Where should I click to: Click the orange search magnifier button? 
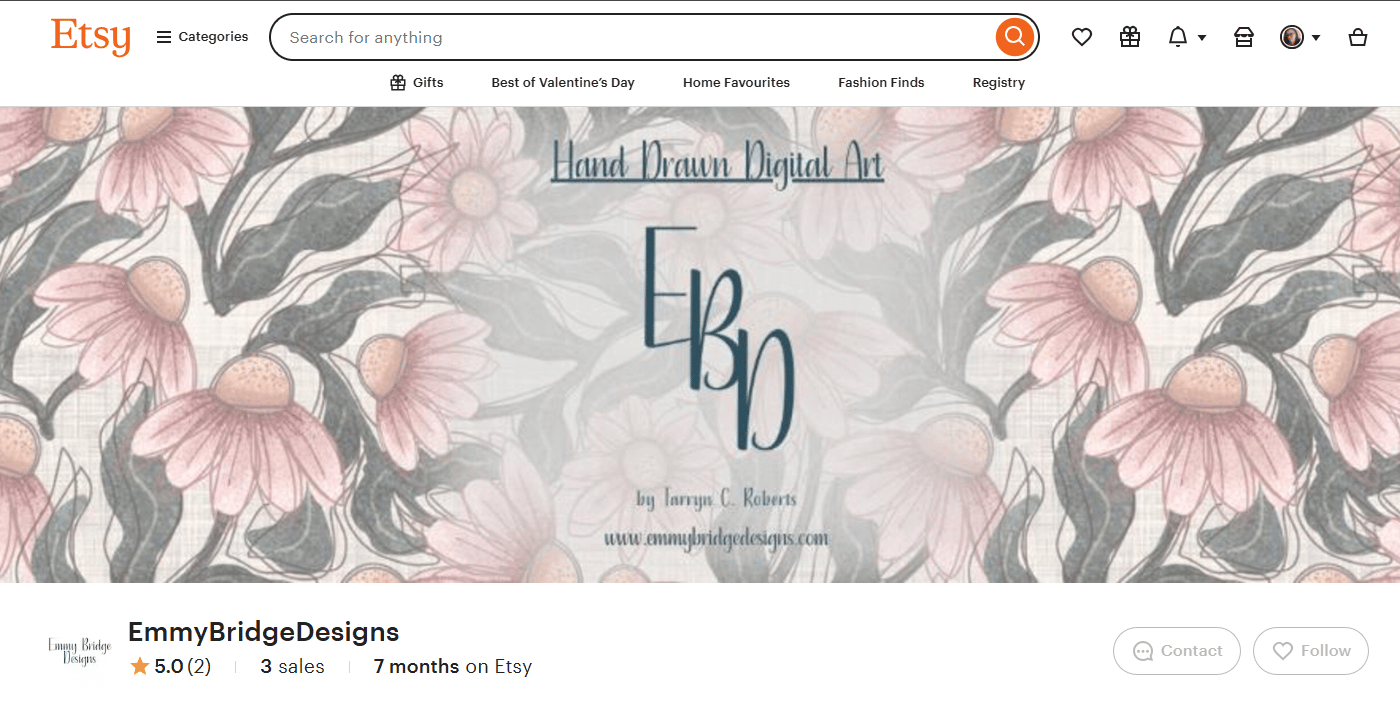tap(1014, 37)
